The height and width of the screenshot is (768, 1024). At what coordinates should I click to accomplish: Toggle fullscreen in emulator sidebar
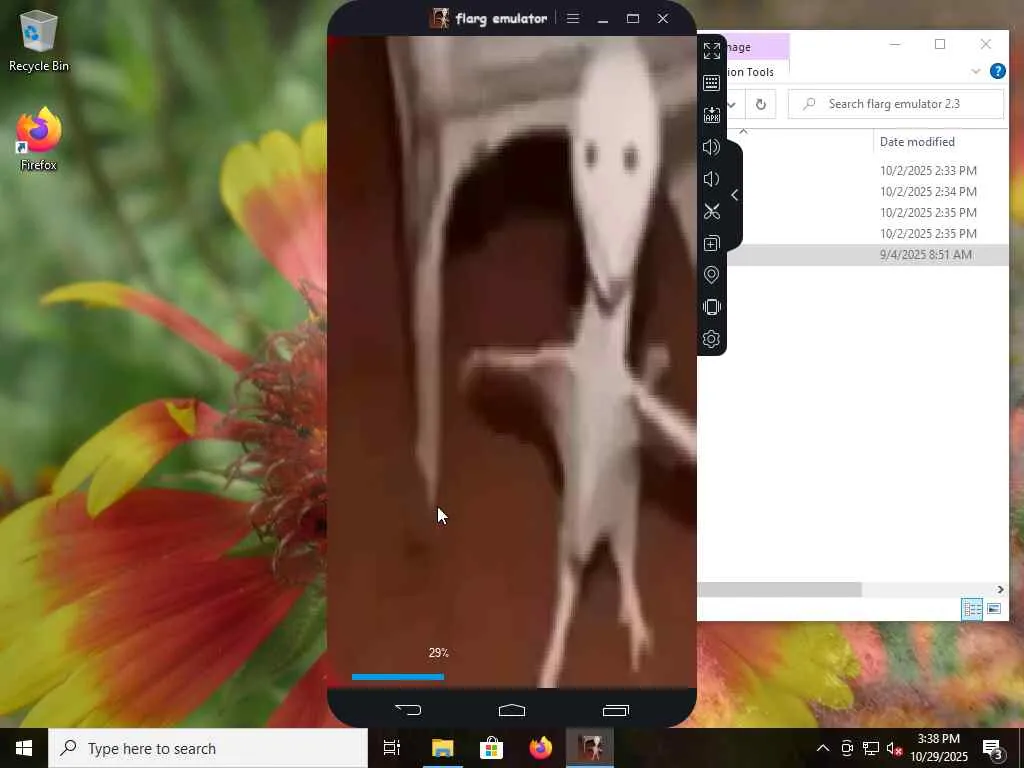tap(711, 50)
